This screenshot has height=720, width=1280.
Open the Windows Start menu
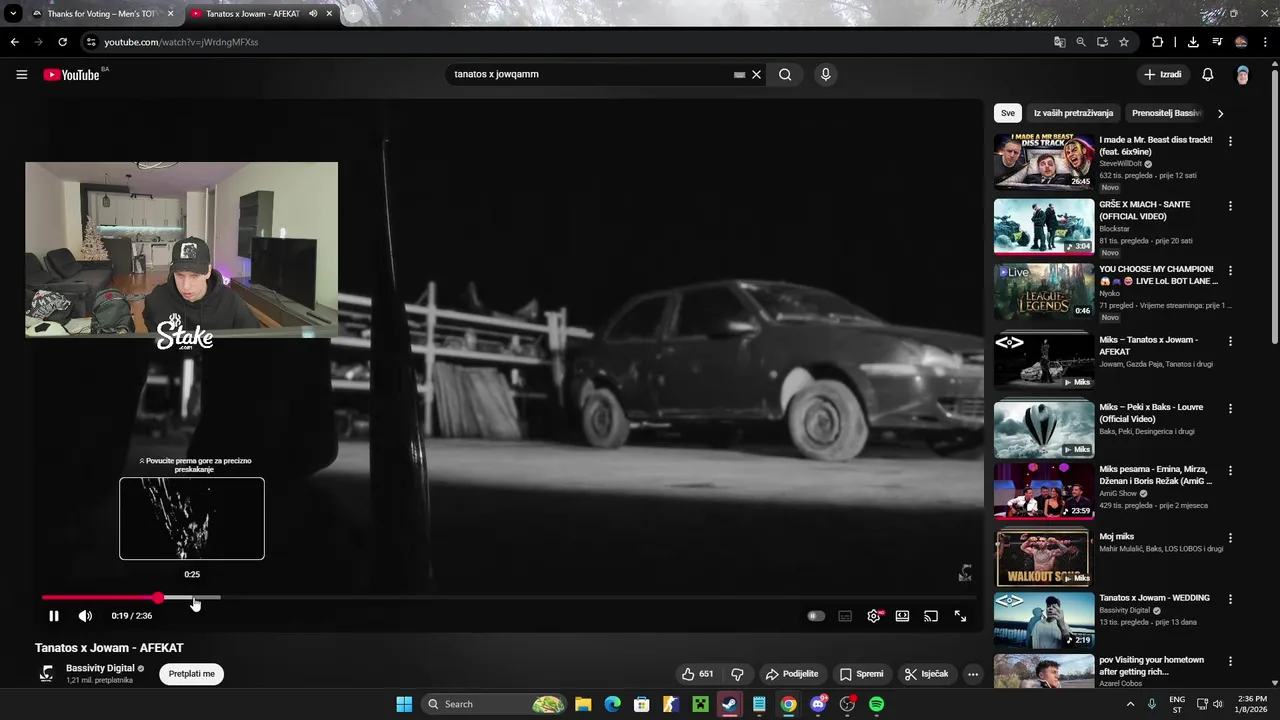(404, 704)
